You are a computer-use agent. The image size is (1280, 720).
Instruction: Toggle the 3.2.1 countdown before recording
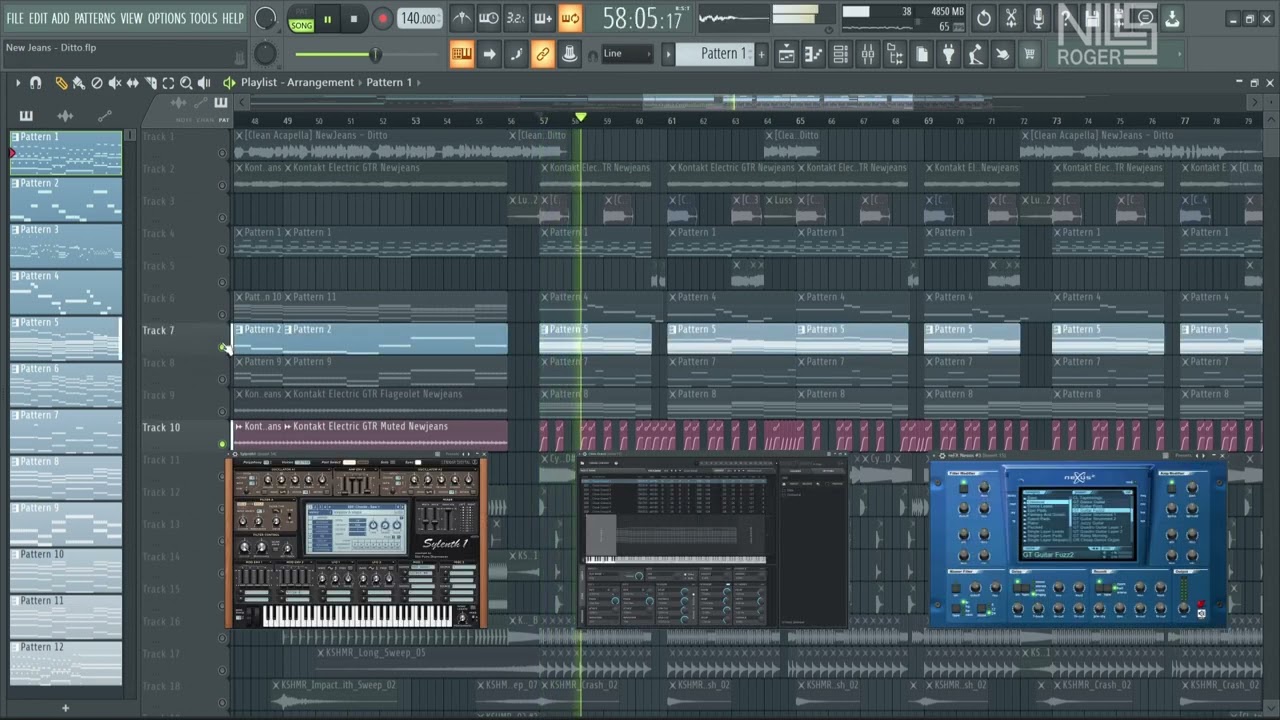516,18
